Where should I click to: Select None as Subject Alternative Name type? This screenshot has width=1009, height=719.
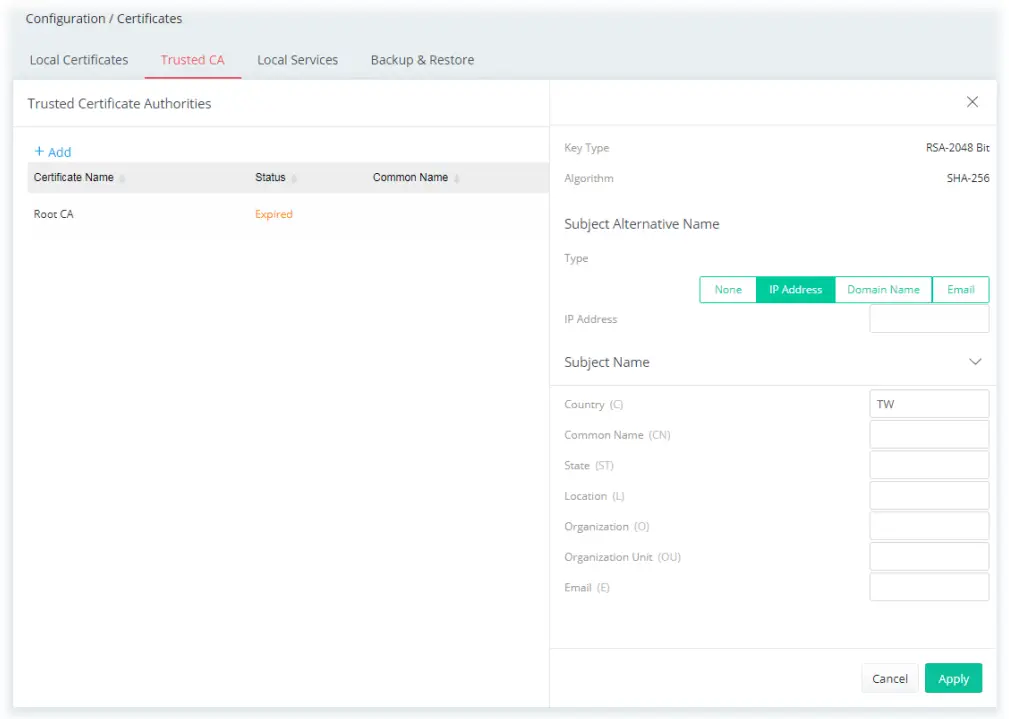pyautogui.click(x=727, y=289)
